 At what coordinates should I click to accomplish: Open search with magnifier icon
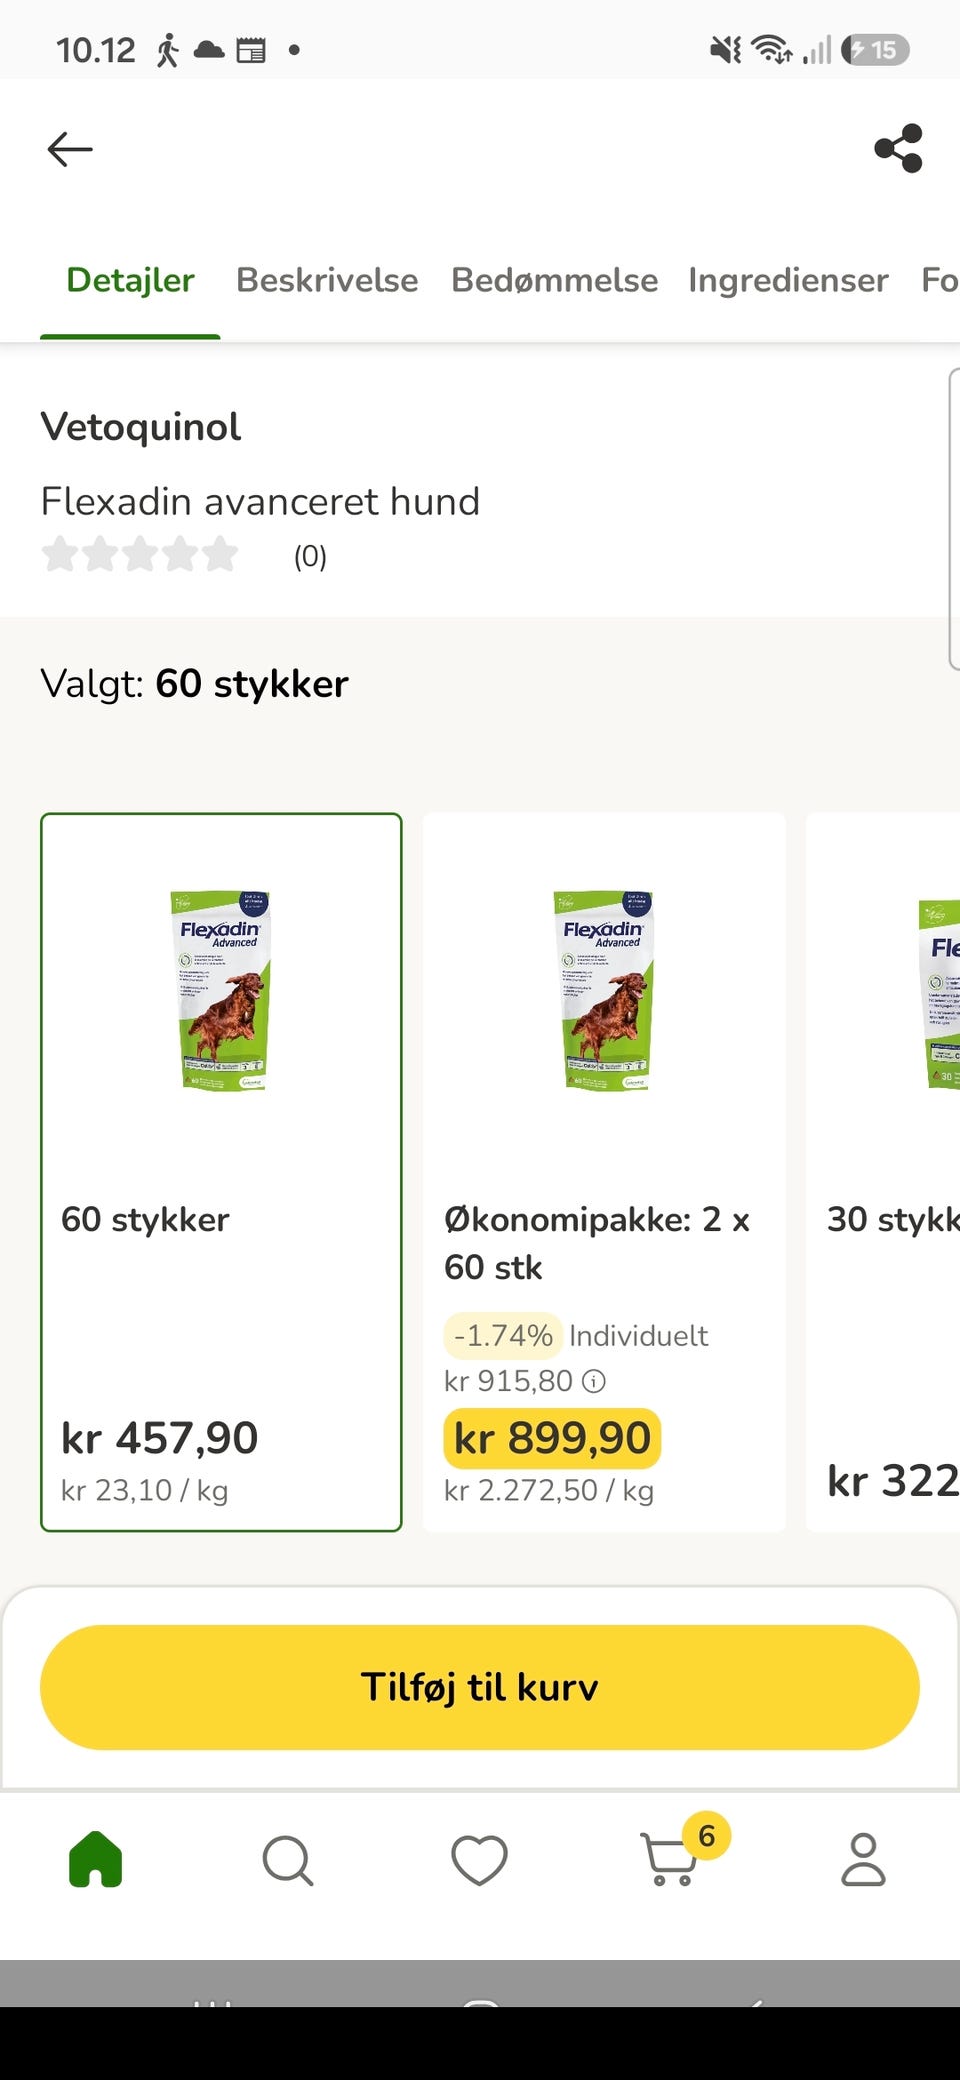288,1860
